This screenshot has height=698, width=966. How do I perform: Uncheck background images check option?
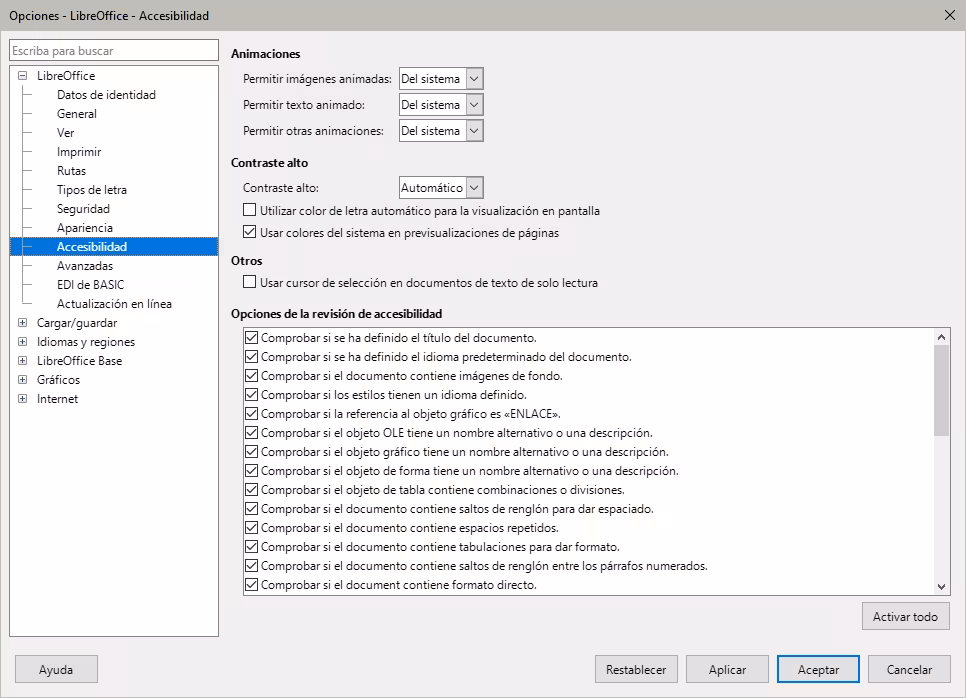(x=251, y=376)
